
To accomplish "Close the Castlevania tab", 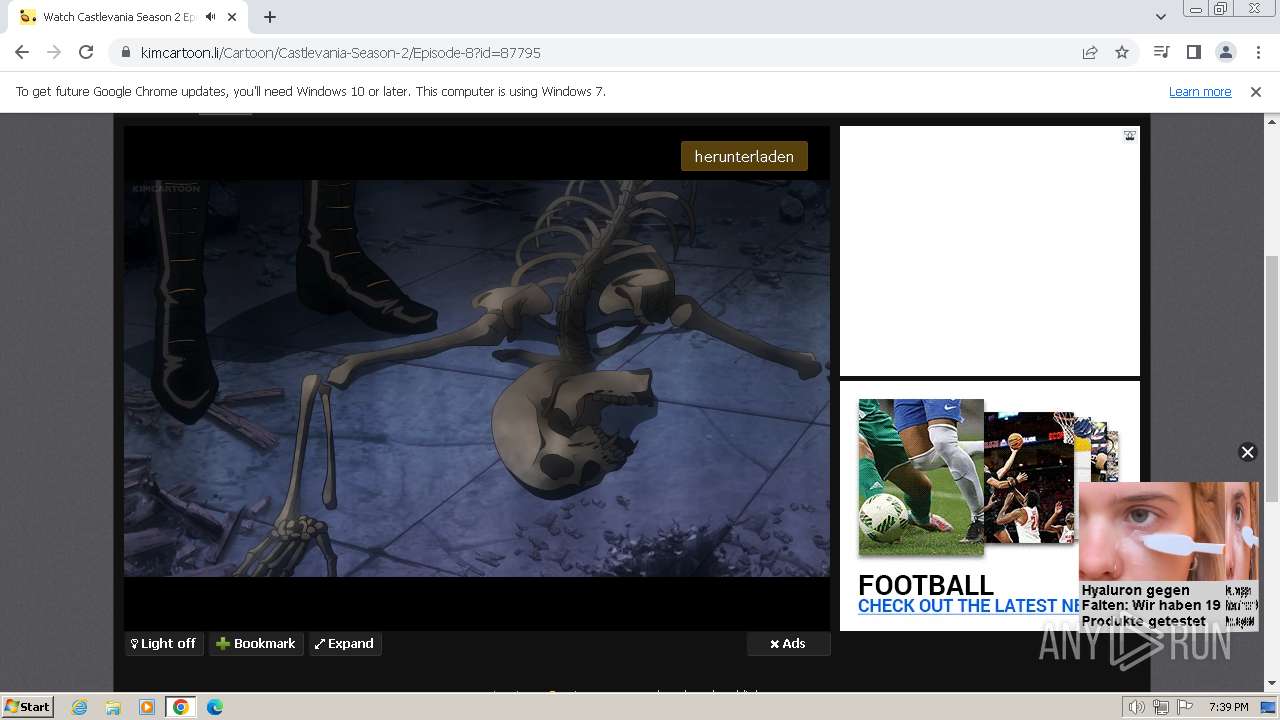I will point(233,17).
